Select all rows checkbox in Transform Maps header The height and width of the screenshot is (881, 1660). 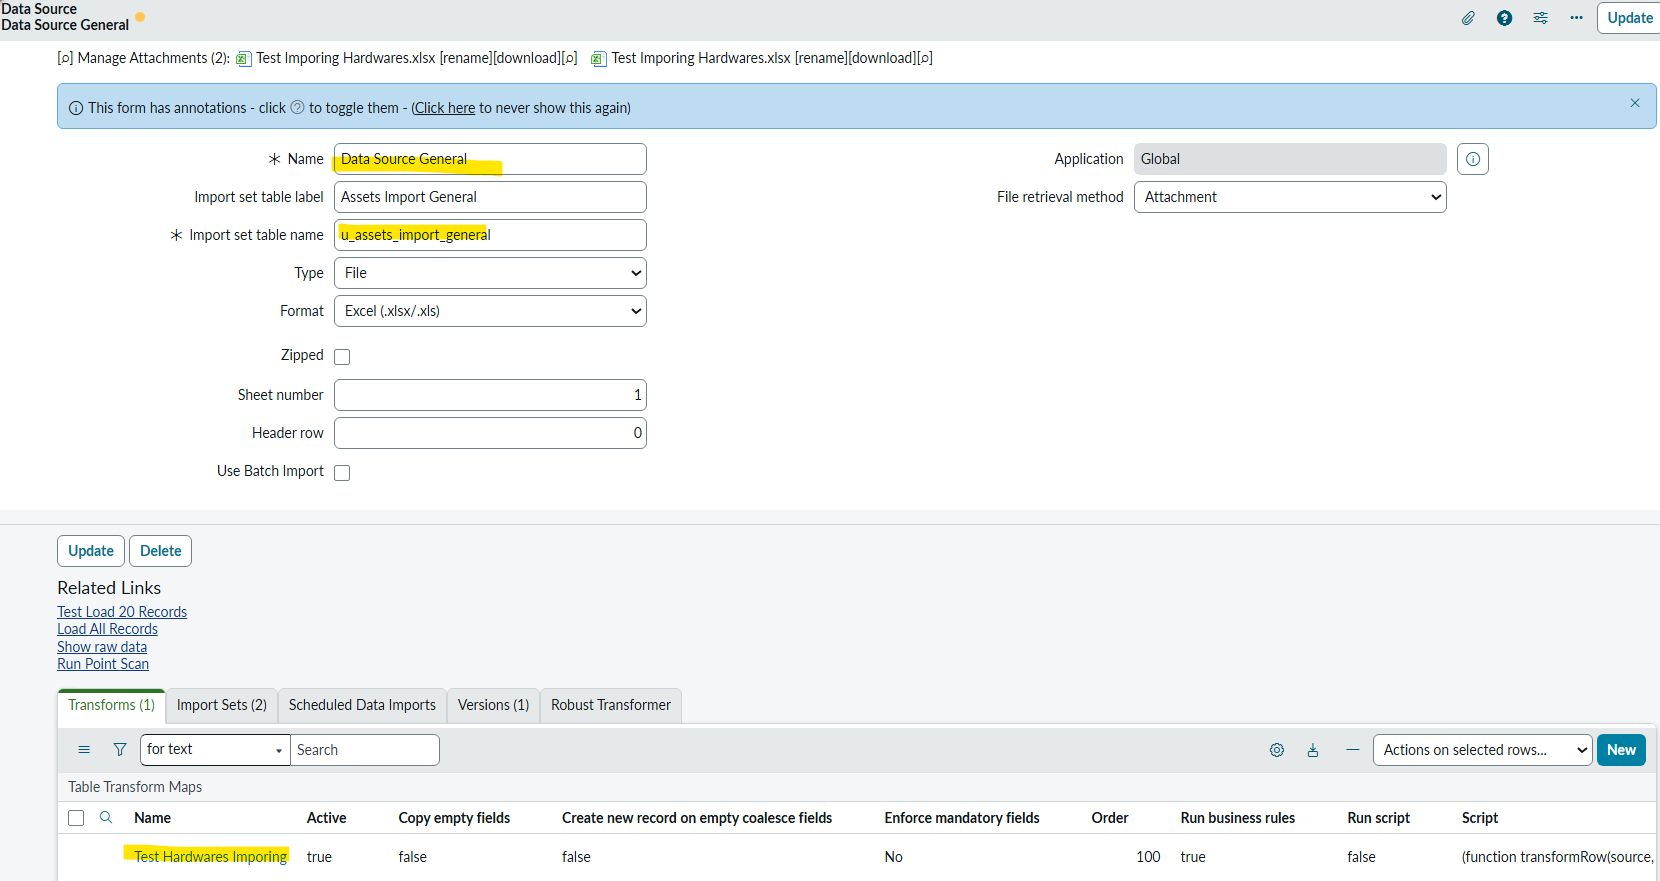(x=76, y=818)
